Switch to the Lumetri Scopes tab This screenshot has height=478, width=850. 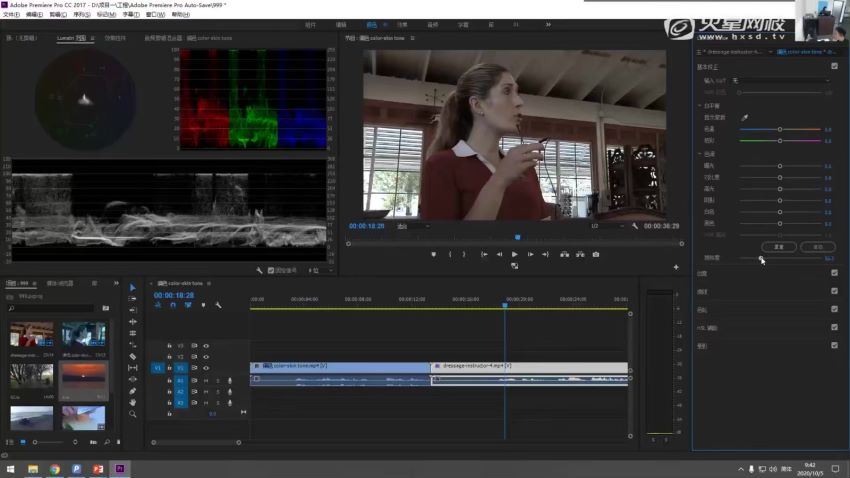[71, 38]
